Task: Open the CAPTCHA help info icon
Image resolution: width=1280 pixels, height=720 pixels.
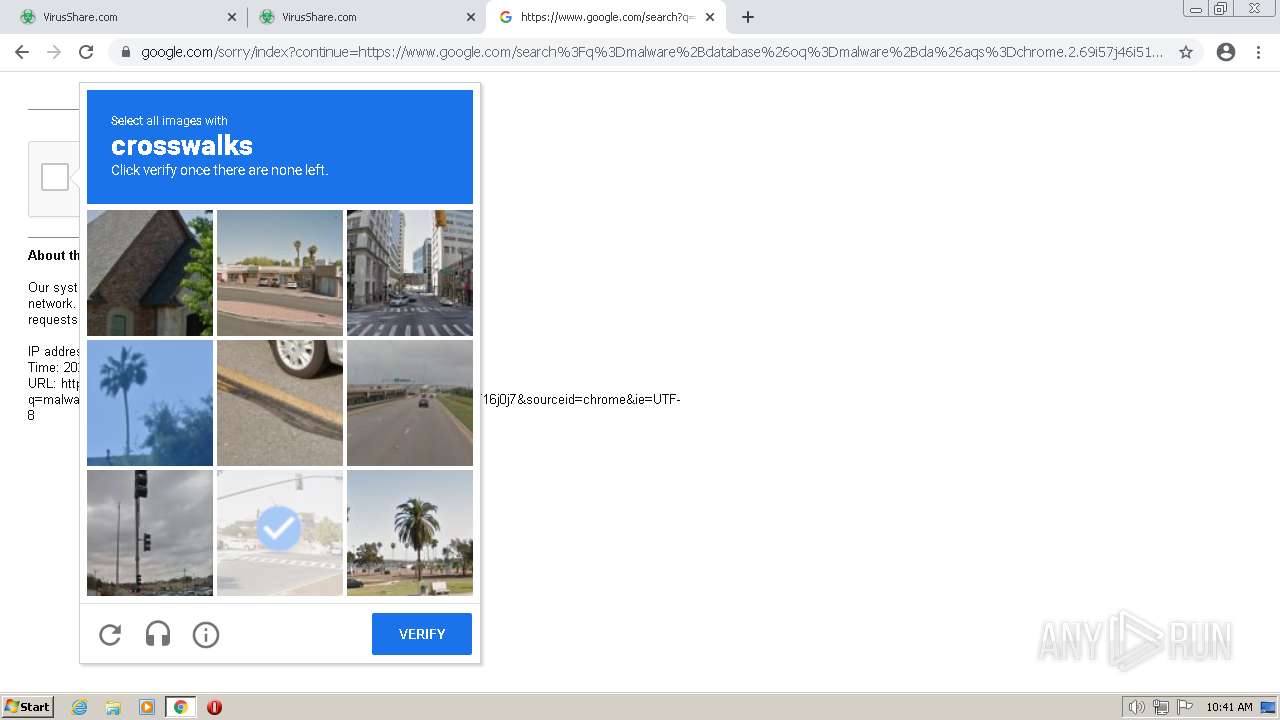Action: (x=206, y=634)
